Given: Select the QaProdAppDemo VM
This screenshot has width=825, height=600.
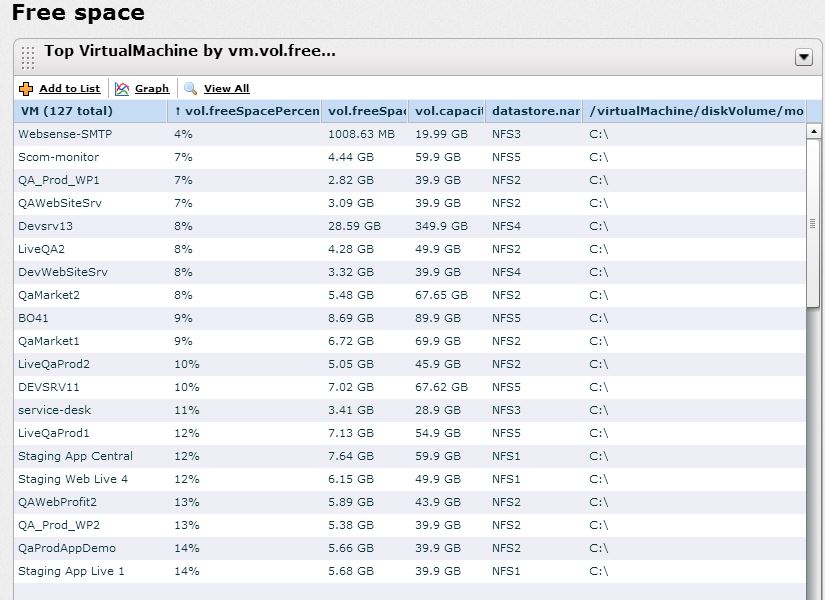Looking at the screenshot, I should click(67, 548).
